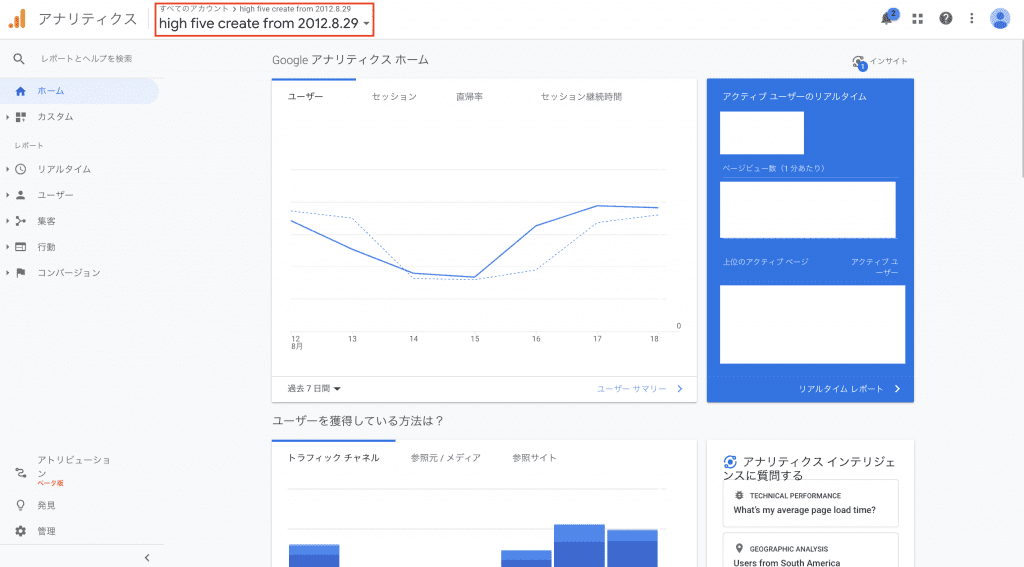Select the セッション chart tab
The width and height of the screenshot is (1024, 567).
(394, 97)
